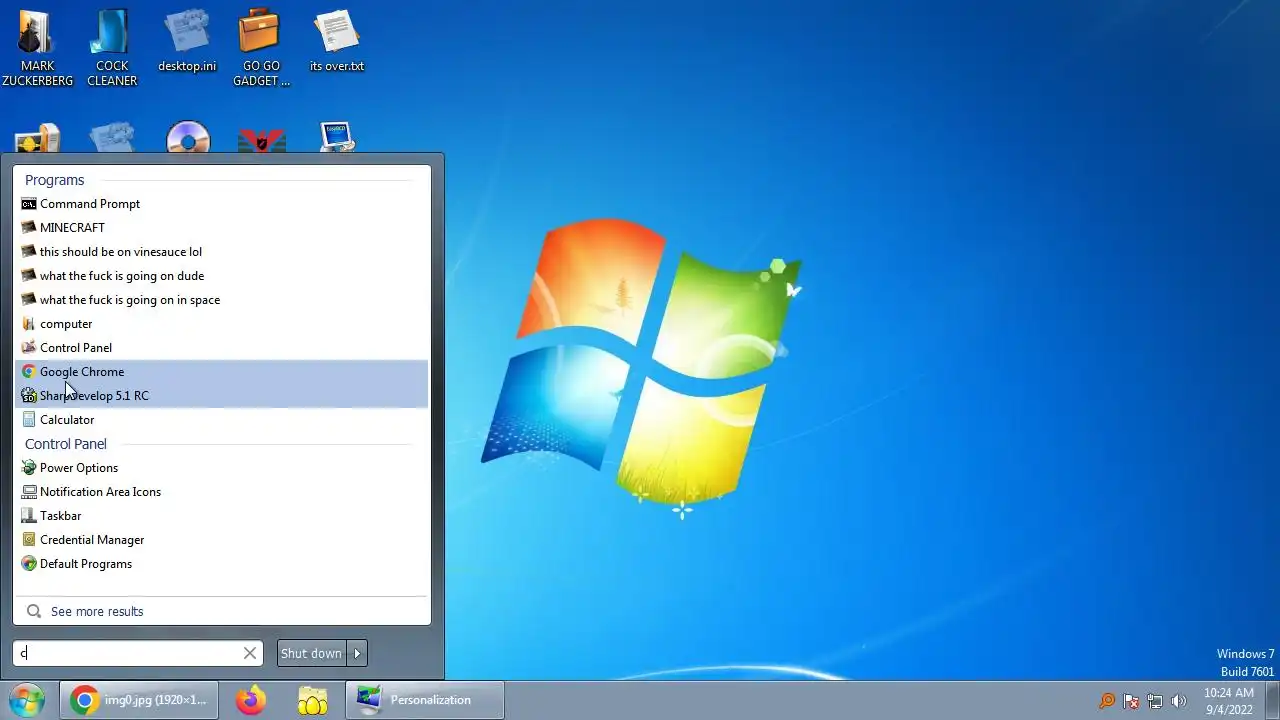Open Google Chrome from the Programs list
Viewport: 1280px width, 720px height.
(x=222, y=372)
